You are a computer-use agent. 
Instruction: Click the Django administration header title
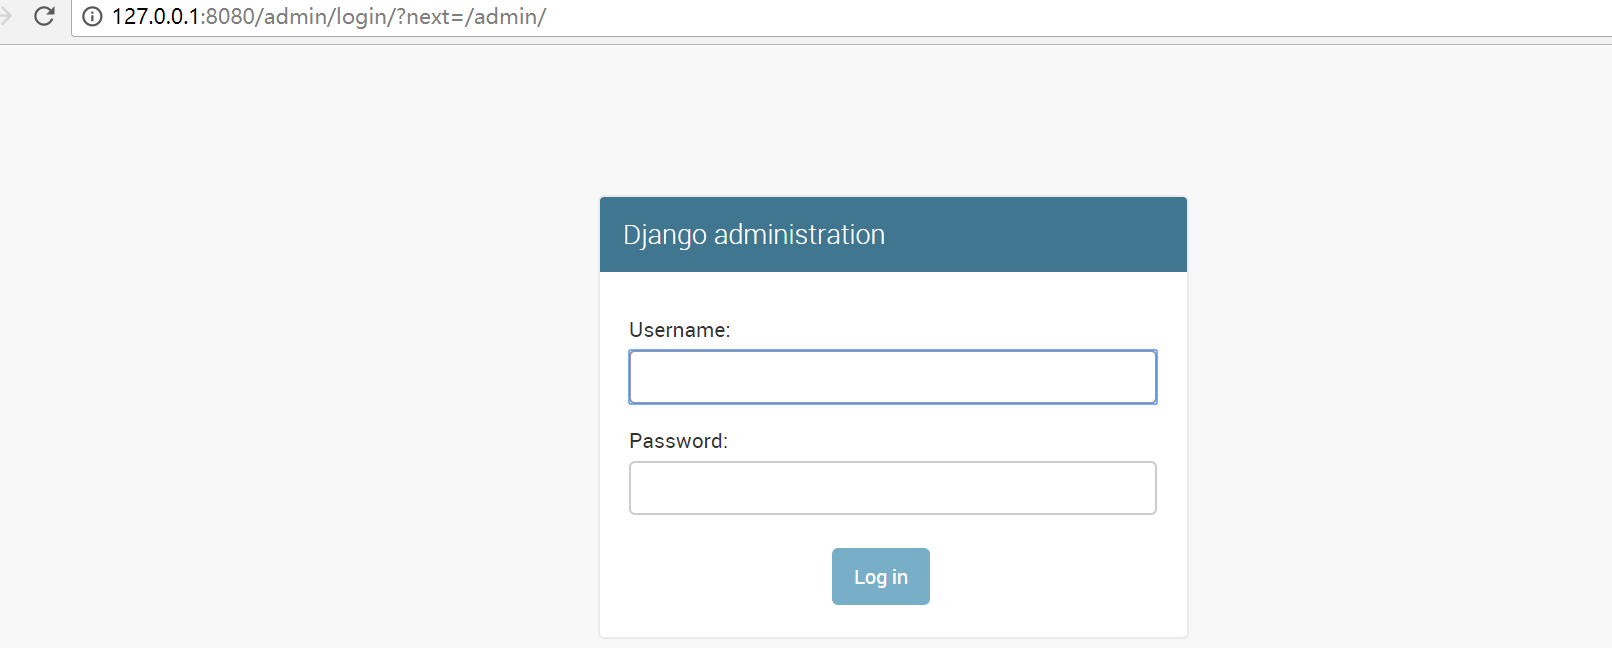pyautogui.click(x=754, y=235)
